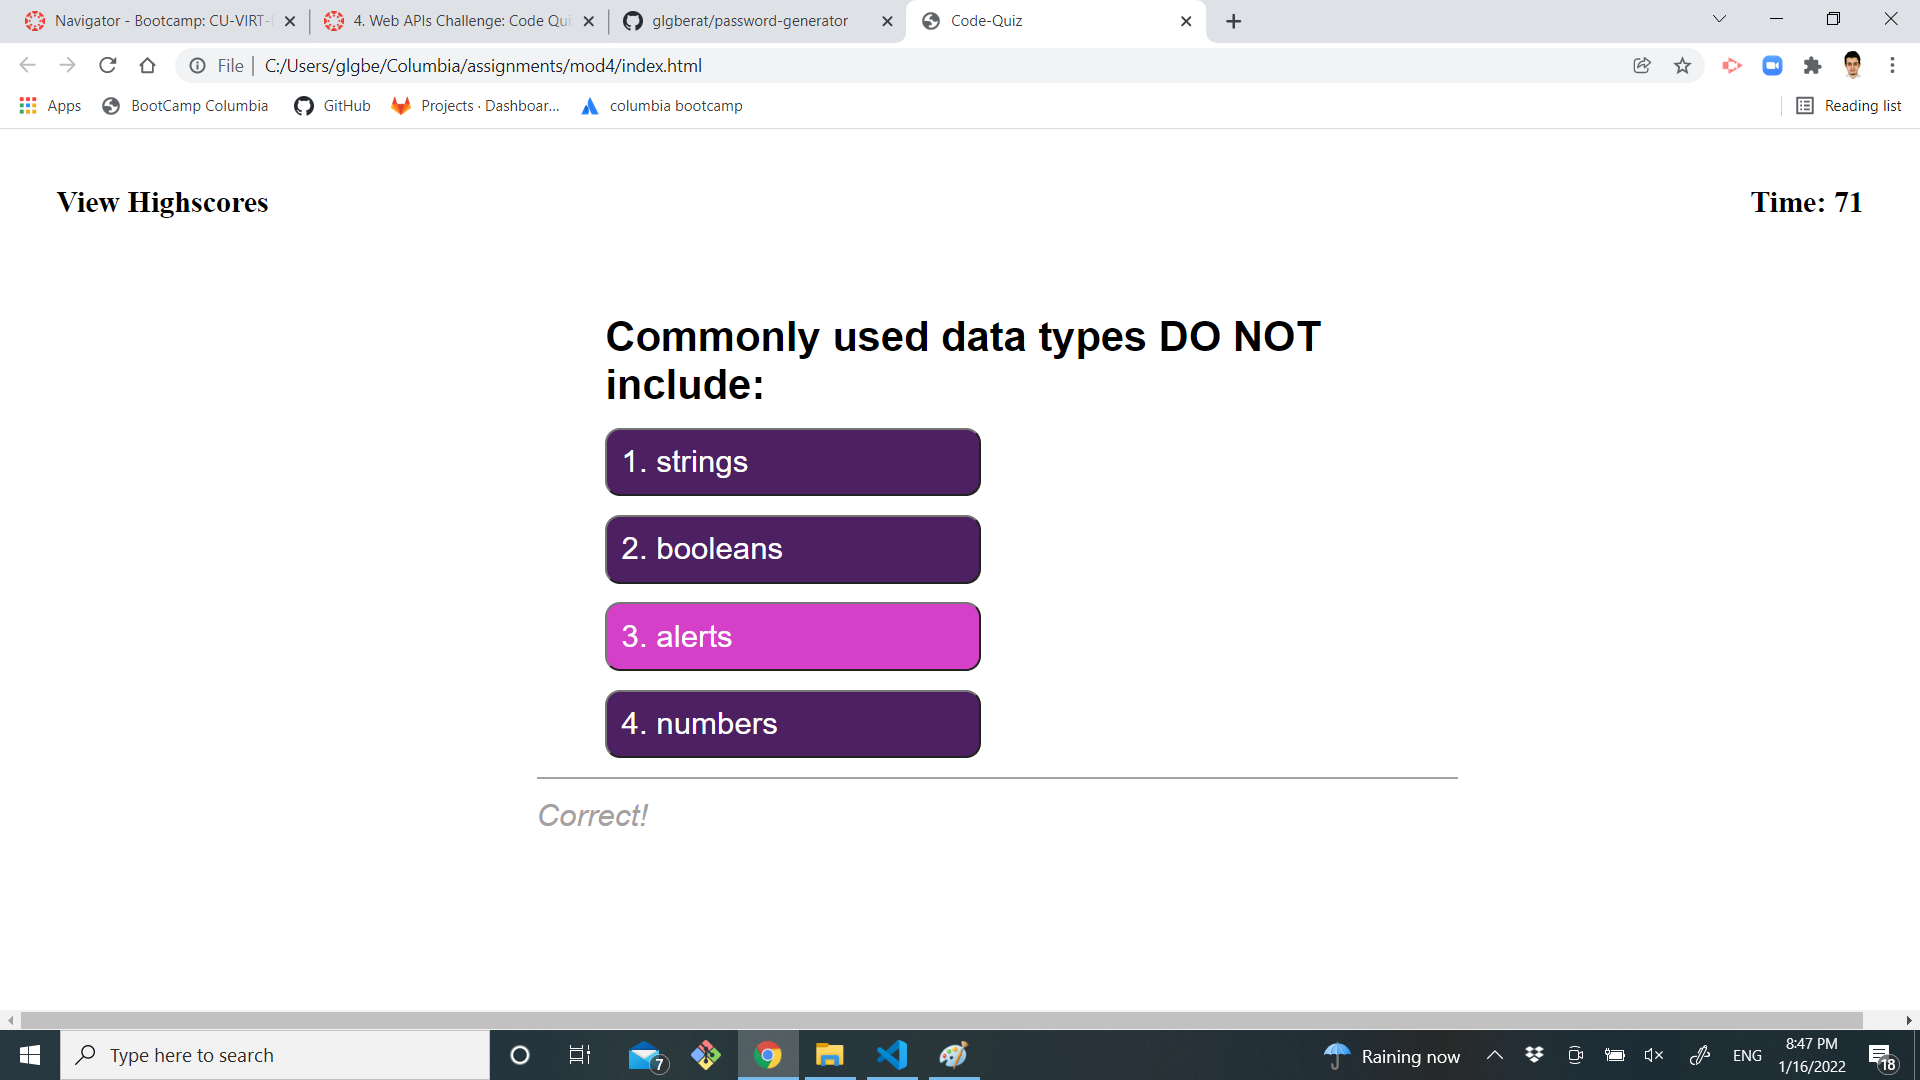Switch to the password-generator GitHub tab
Screen dimensions: 1920x1080
click(750, 20)
